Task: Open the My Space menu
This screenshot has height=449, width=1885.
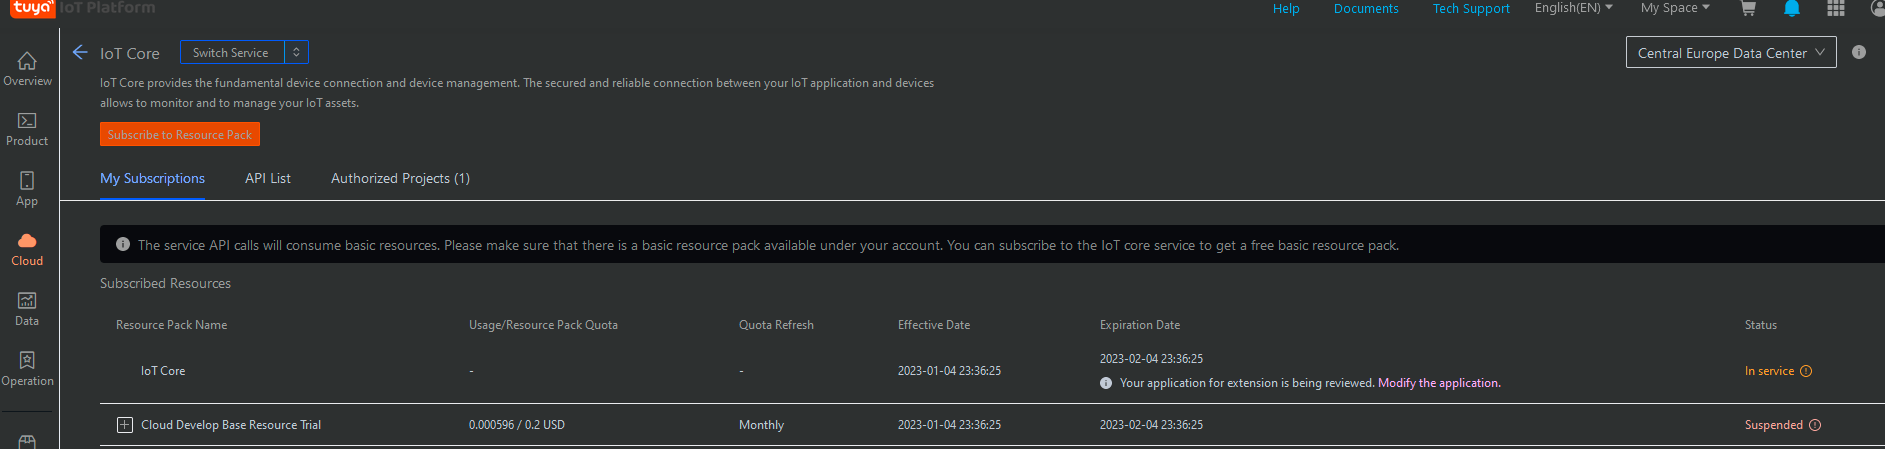Action: (x=1675, y=8)
